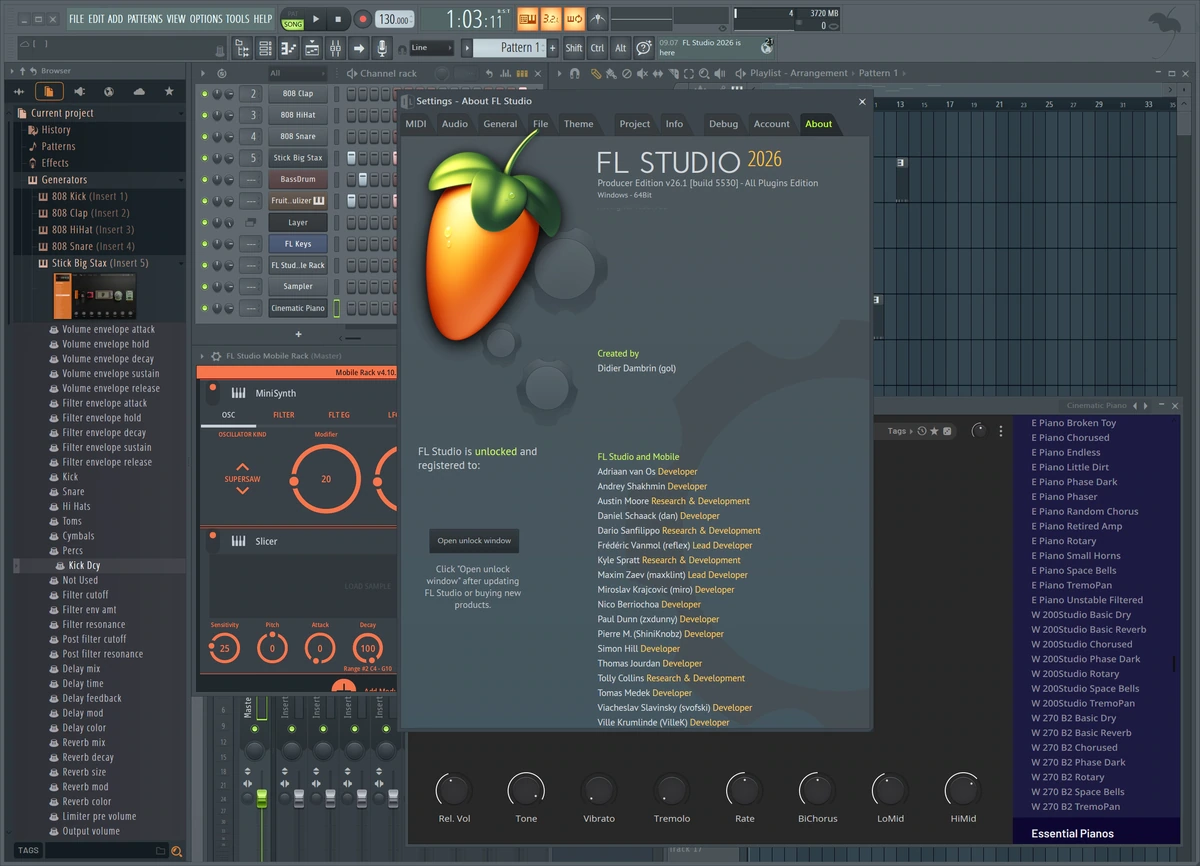This screenshot has width=1200, height=866.
Task: Toggle mute LED for Cinematic Piano channel
Action: click(x=205, y=308)
